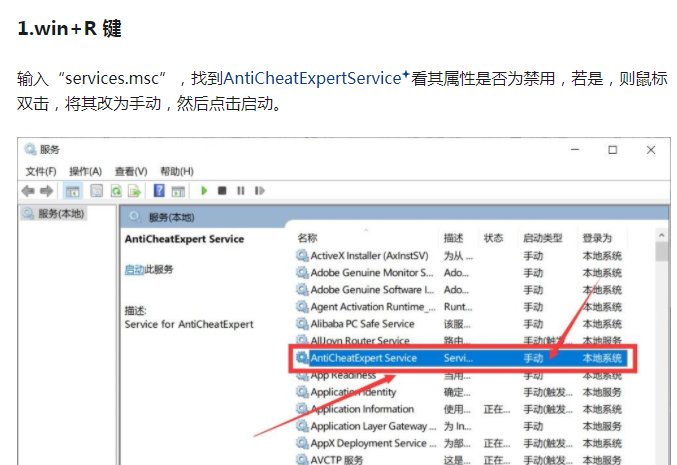Sort by the 登录为 column header

tap(597, 238)
